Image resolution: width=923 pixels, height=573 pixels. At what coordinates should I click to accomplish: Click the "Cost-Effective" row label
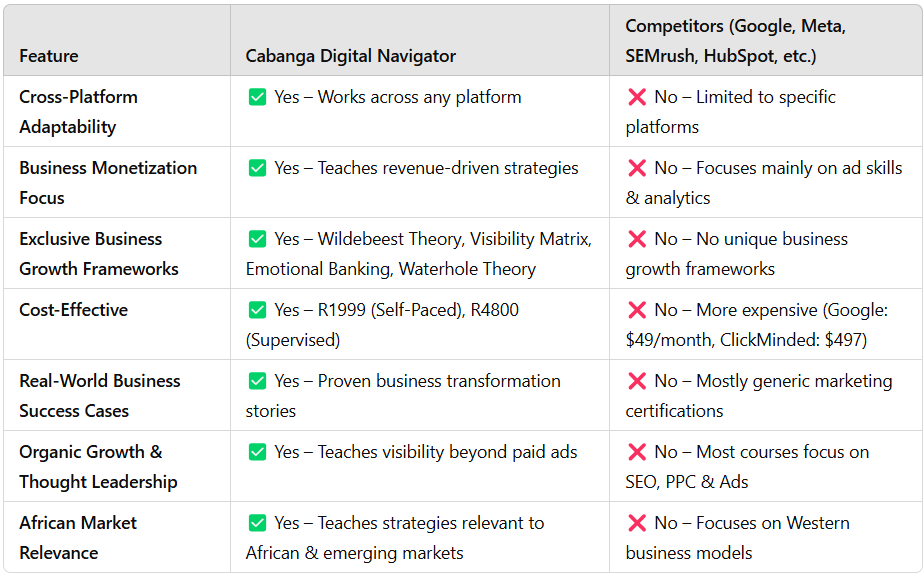(74, 310)
